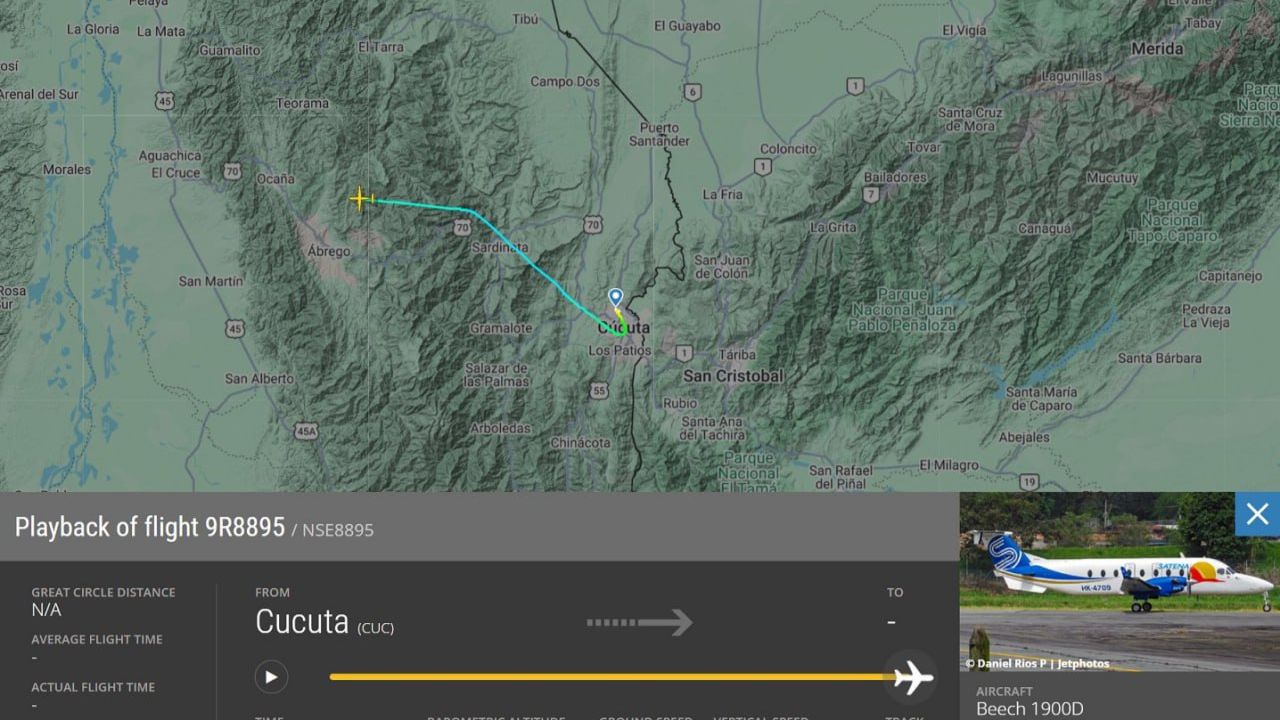Click the gray route arrow between FROM and TO
The height and width of the screenshot is (720, 1280).
(x=639, y=622)
